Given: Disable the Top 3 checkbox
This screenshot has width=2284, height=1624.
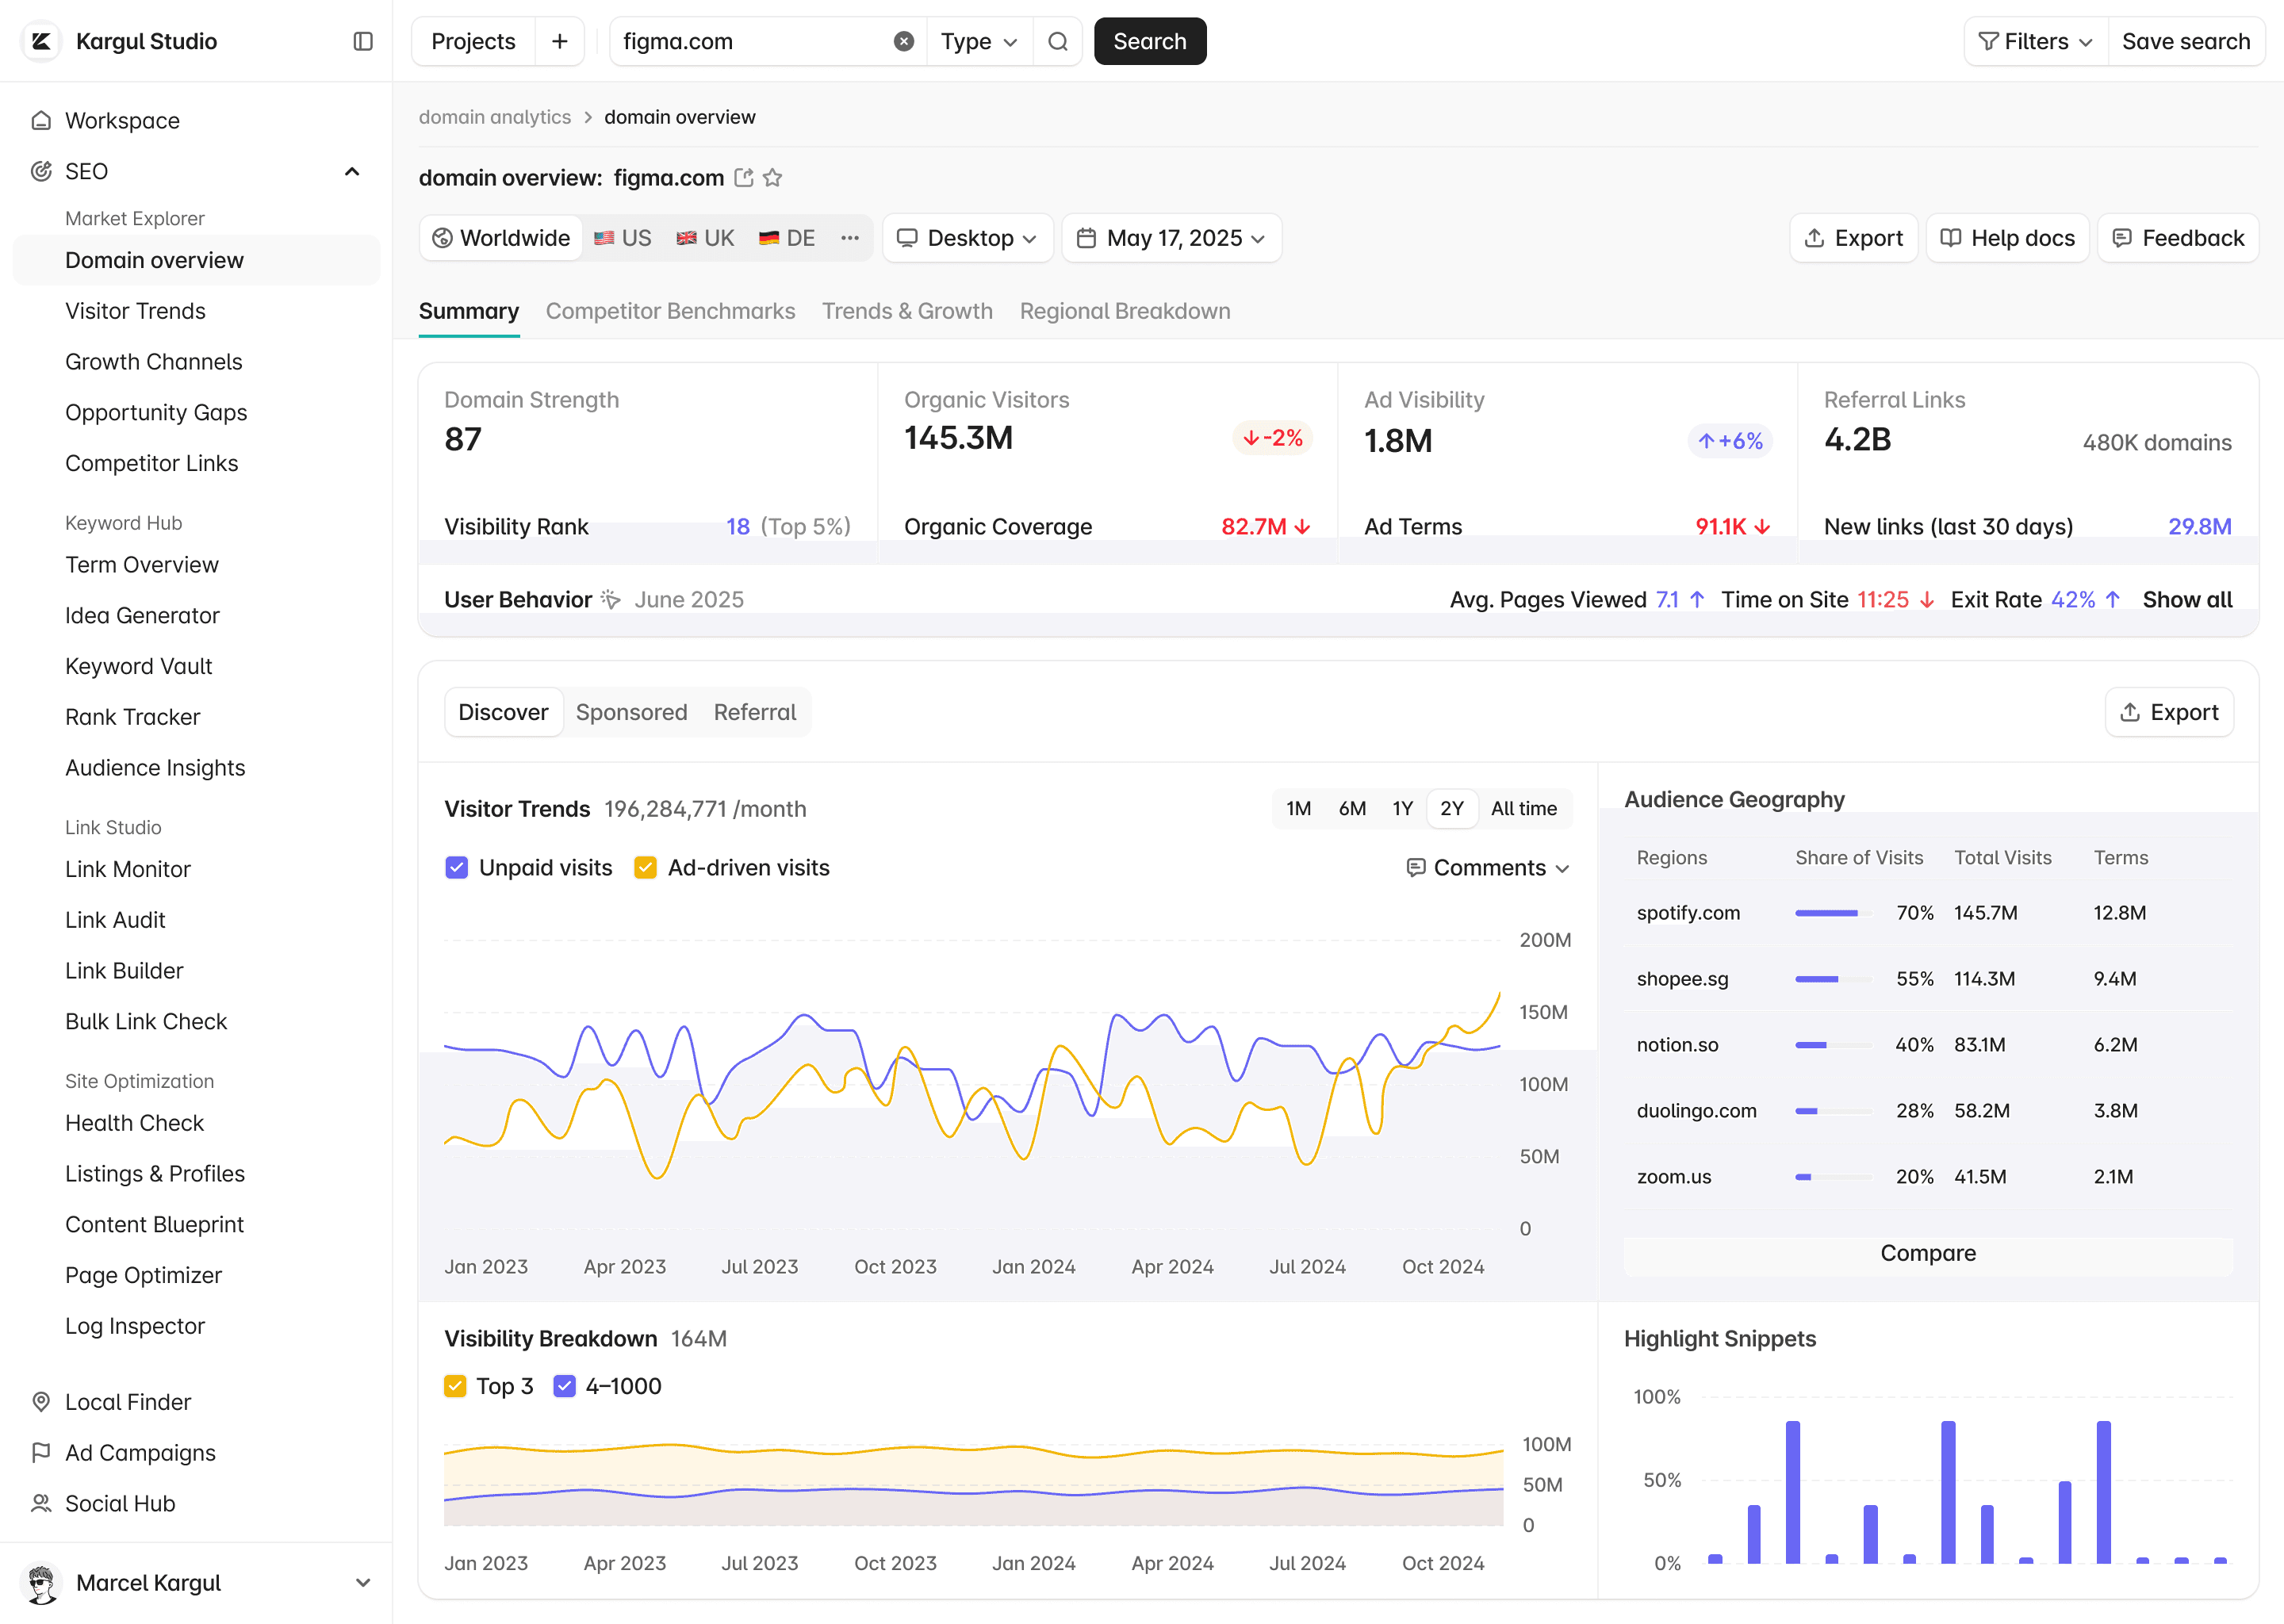Looking at the screenshot, I should pos(455,1386).
